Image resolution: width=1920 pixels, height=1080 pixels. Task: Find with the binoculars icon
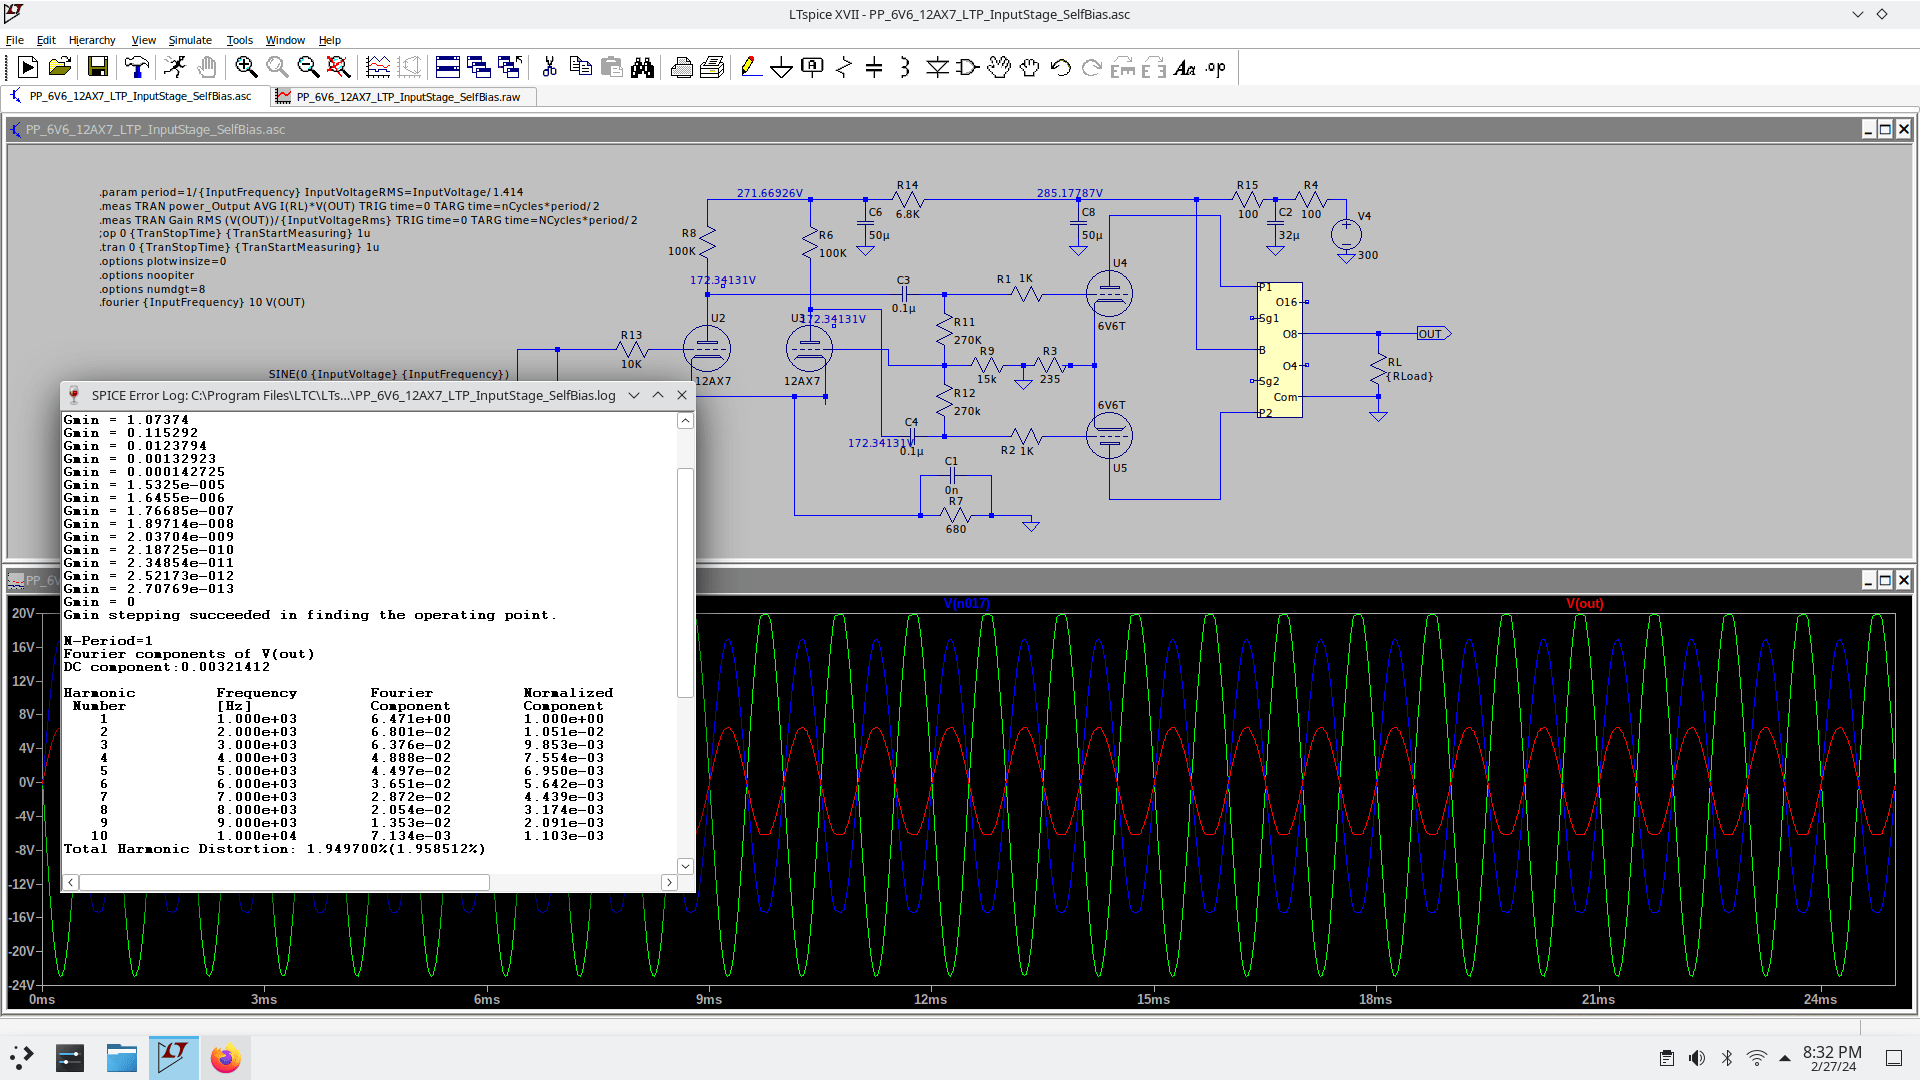point(642,67)
